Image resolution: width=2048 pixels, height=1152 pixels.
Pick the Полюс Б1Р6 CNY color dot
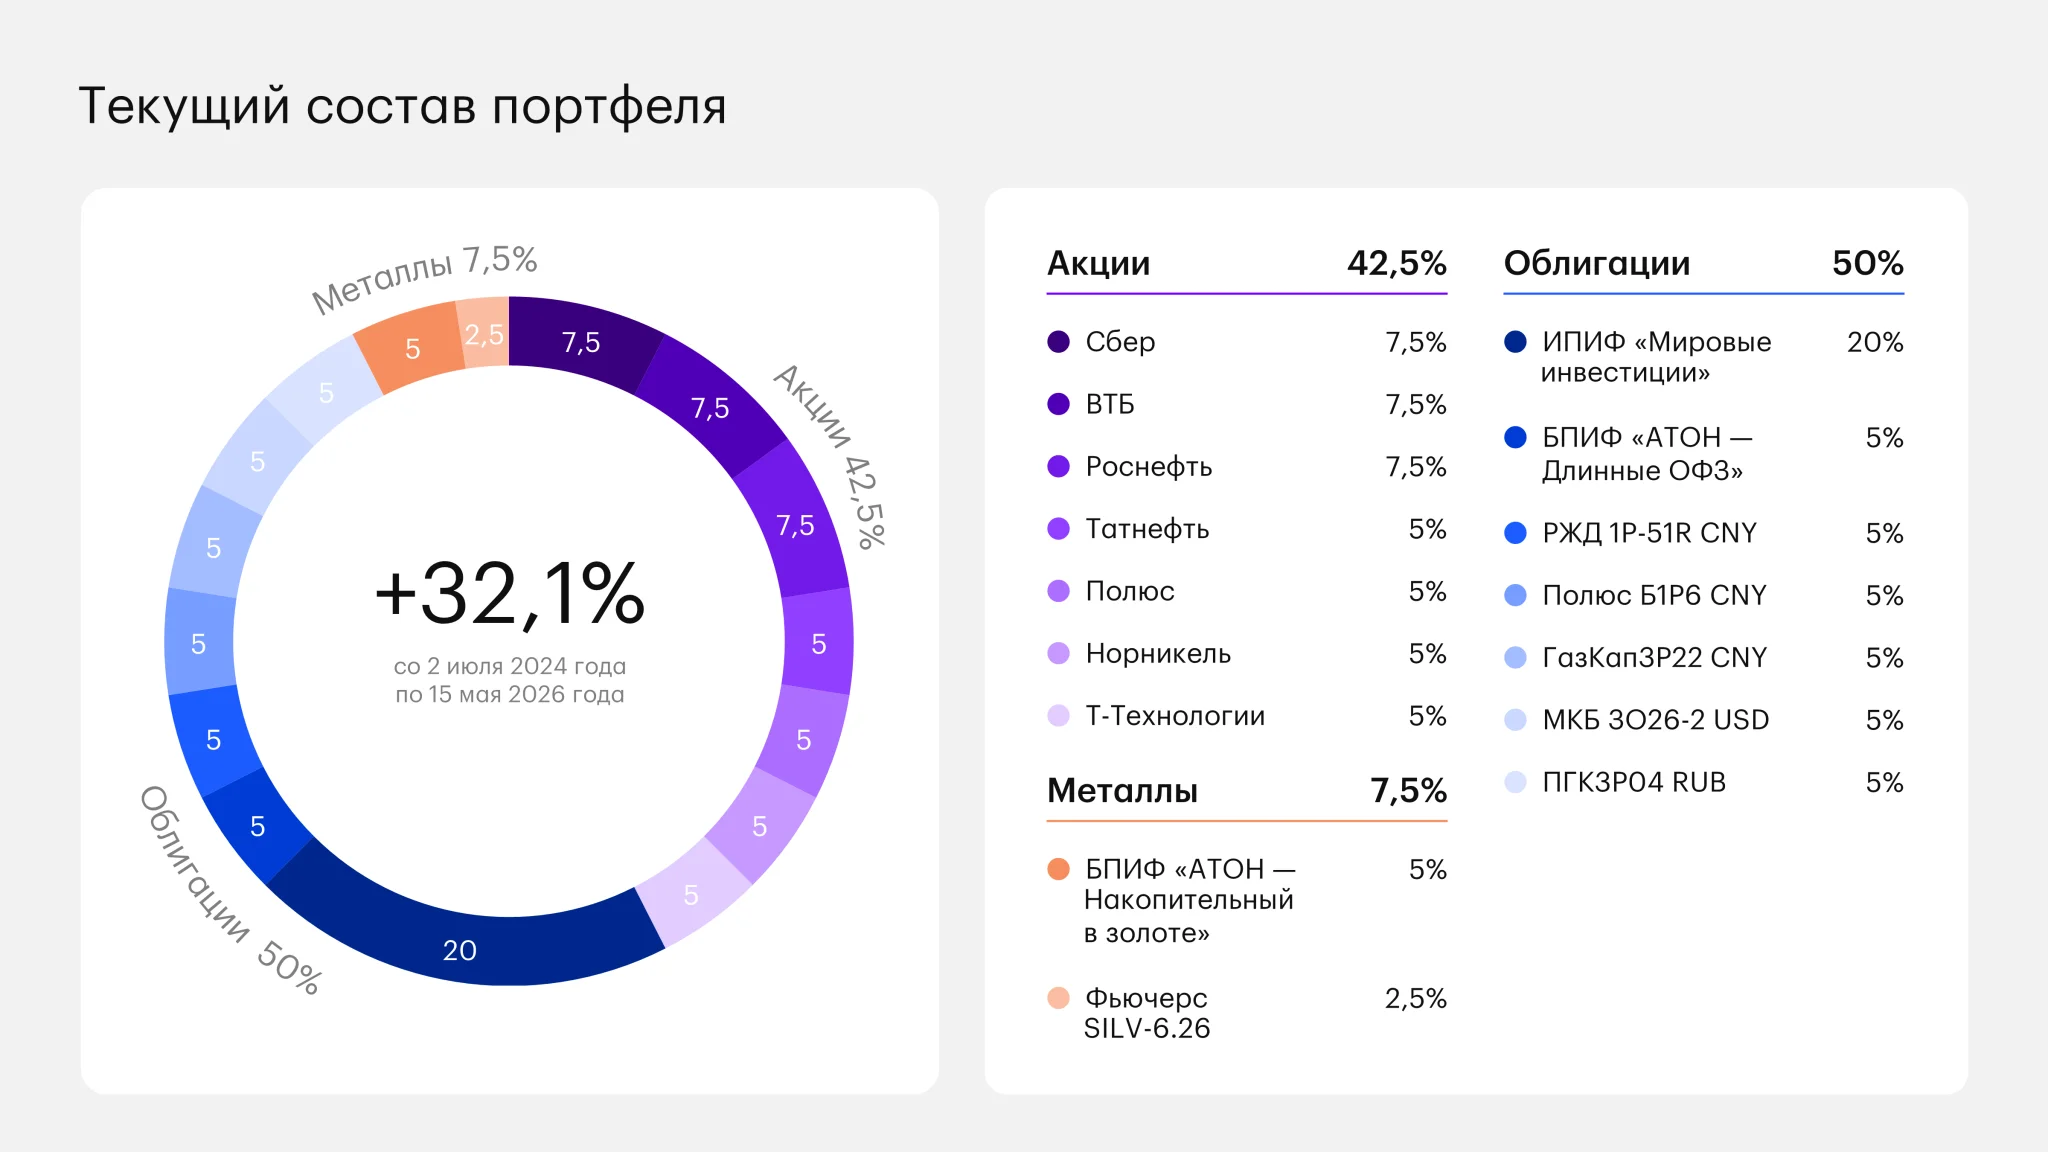pyautogui.click(x=1515, y=595)
